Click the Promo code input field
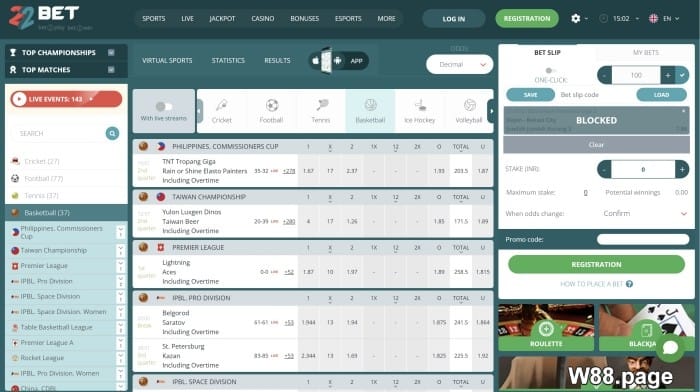This screenshot has height=392, width=700. tap(643, 239)
